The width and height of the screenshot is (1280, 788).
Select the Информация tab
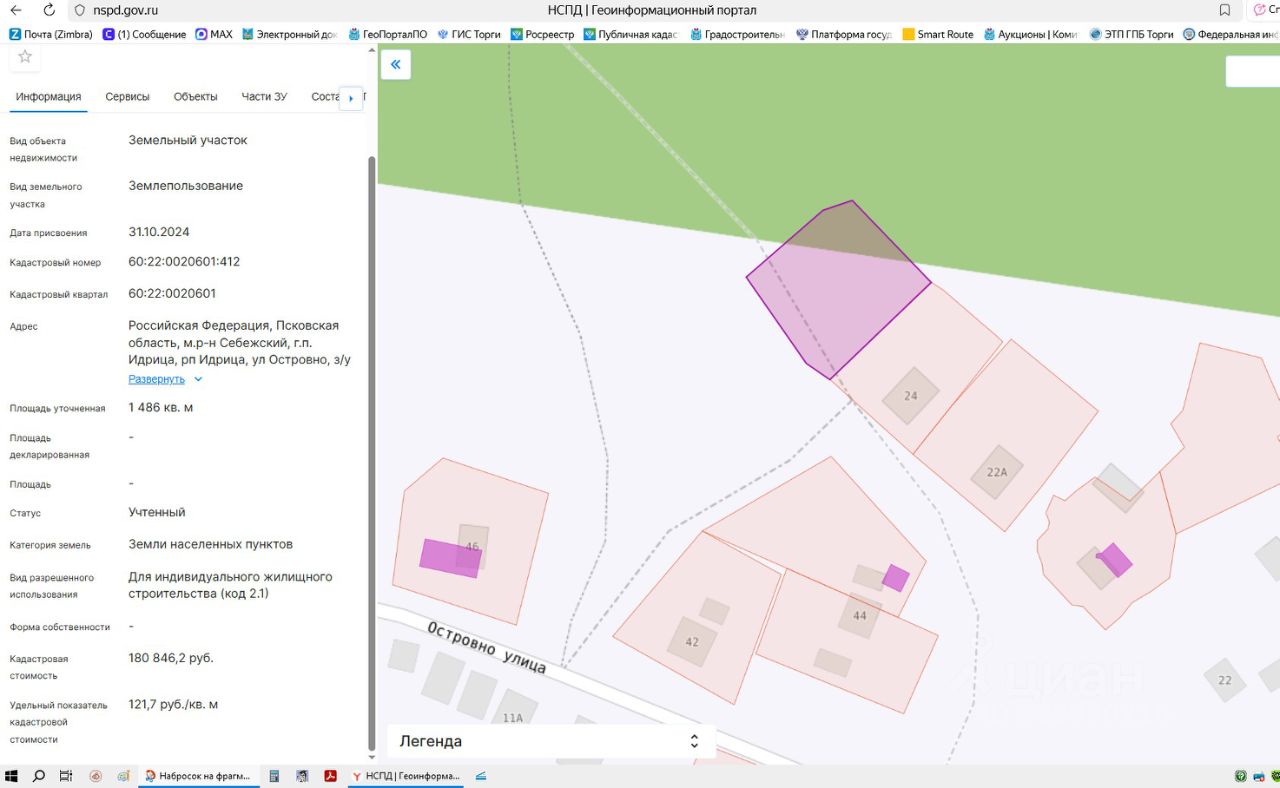point(48,97)
